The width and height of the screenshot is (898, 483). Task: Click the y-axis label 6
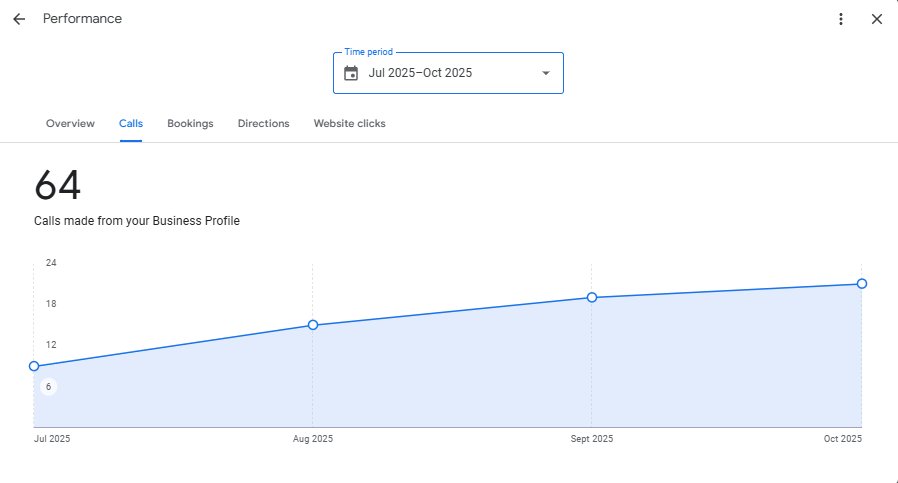[x=49, y=387]
